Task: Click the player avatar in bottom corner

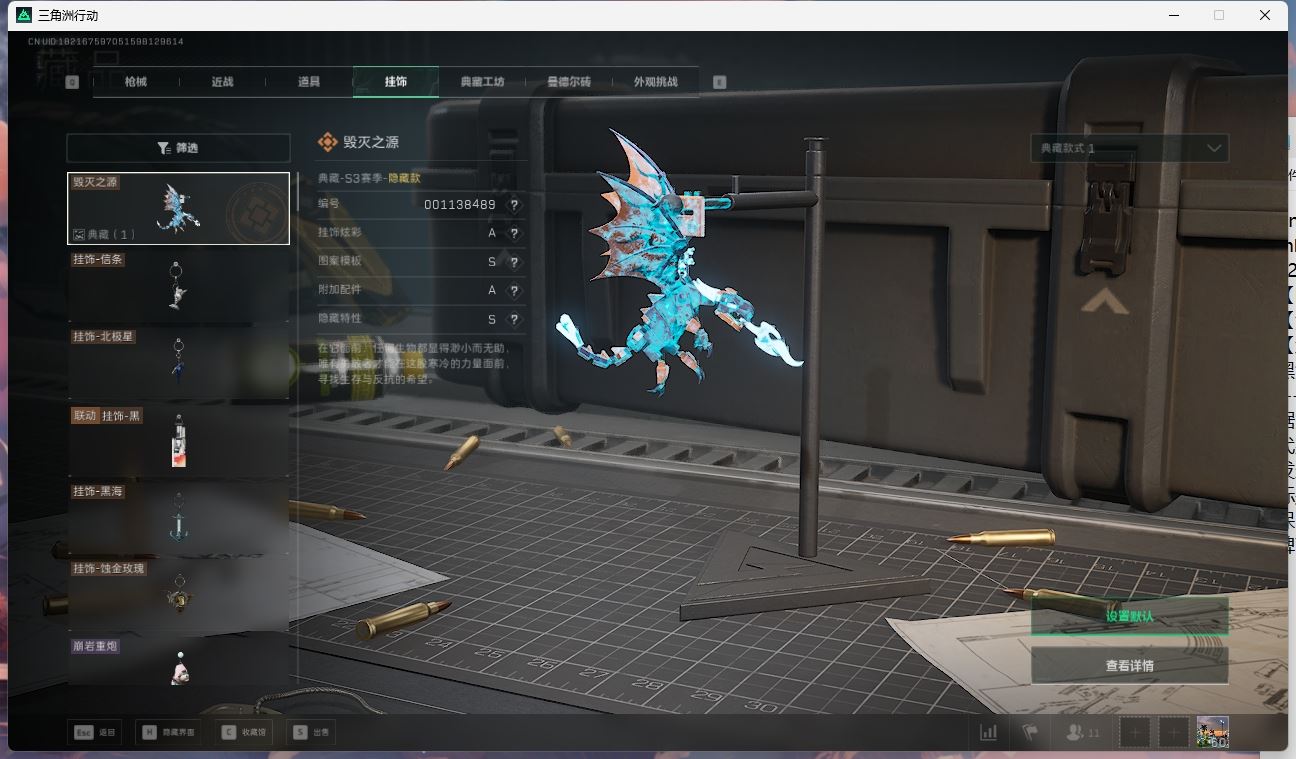Action: tap(1212, 732)
